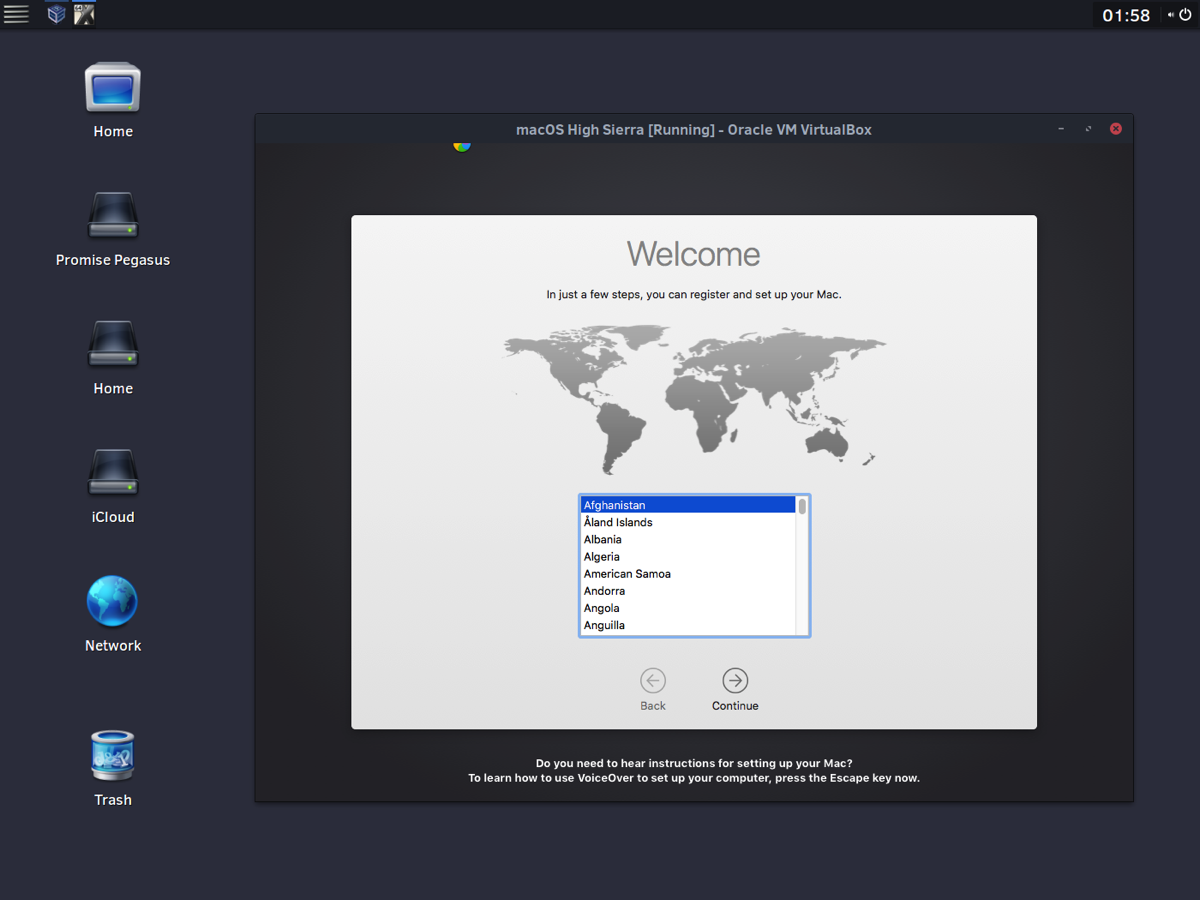Click the 01:58 clock in the top bar

pyautogui.click(x=1126, y=15)
